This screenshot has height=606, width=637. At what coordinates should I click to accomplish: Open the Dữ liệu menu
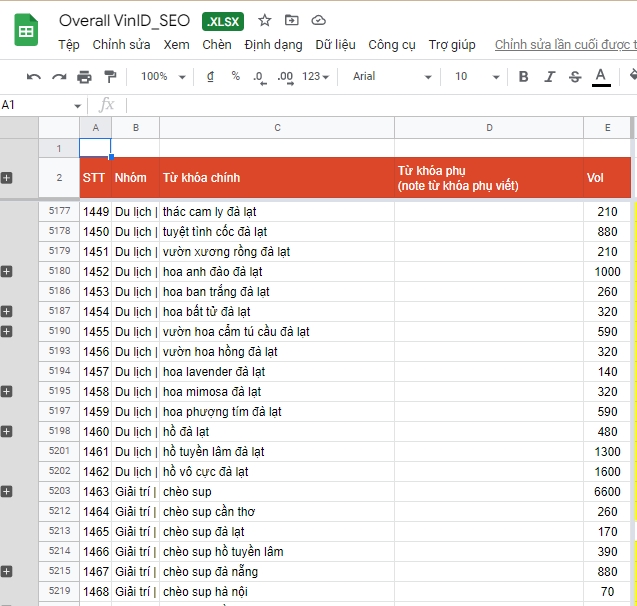(336, 45)
